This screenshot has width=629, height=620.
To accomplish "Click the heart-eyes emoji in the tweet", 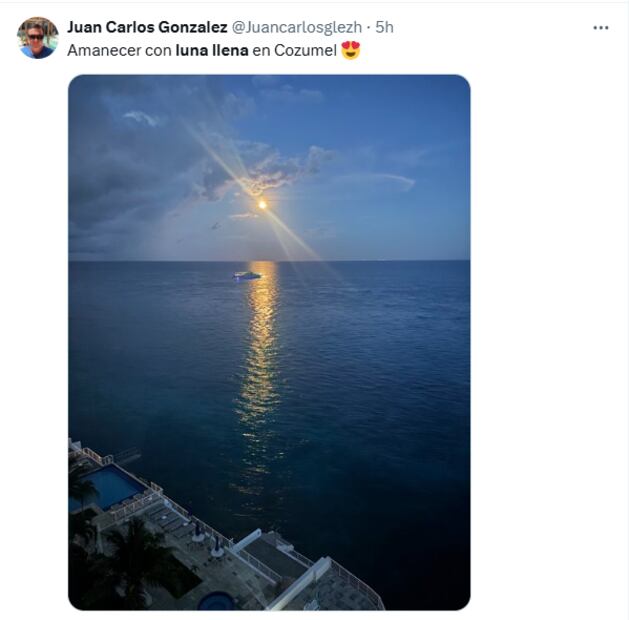I will (x=351, y=50).
